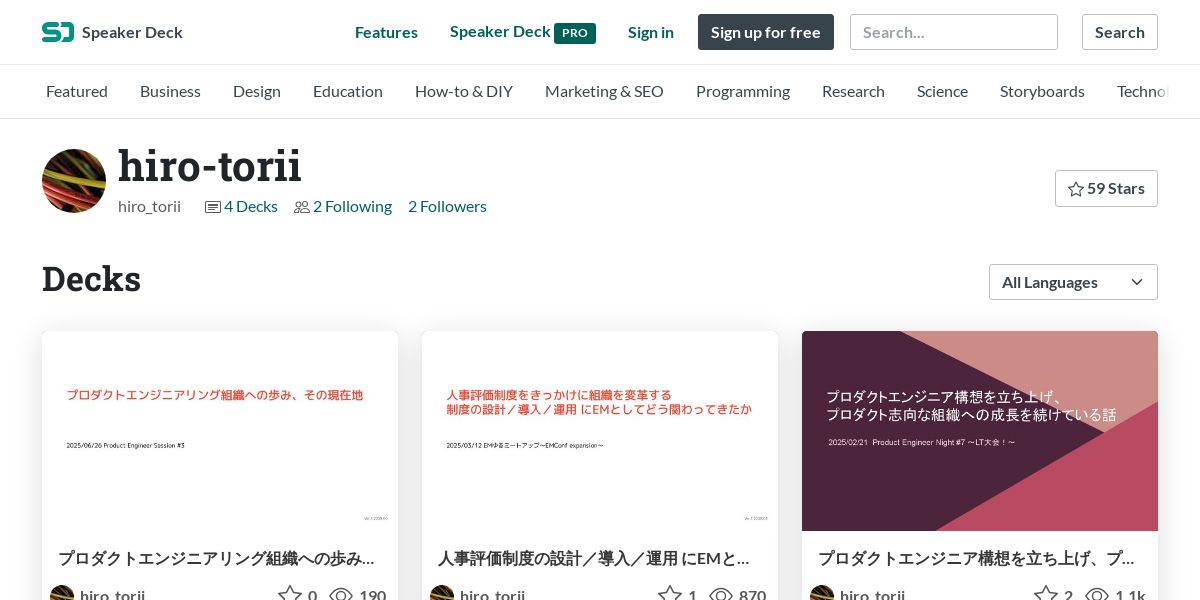Viewport: 1200px width, 600px height.
Task: Open the All Languages dropdown
Action: click(x=1073, y=282)
